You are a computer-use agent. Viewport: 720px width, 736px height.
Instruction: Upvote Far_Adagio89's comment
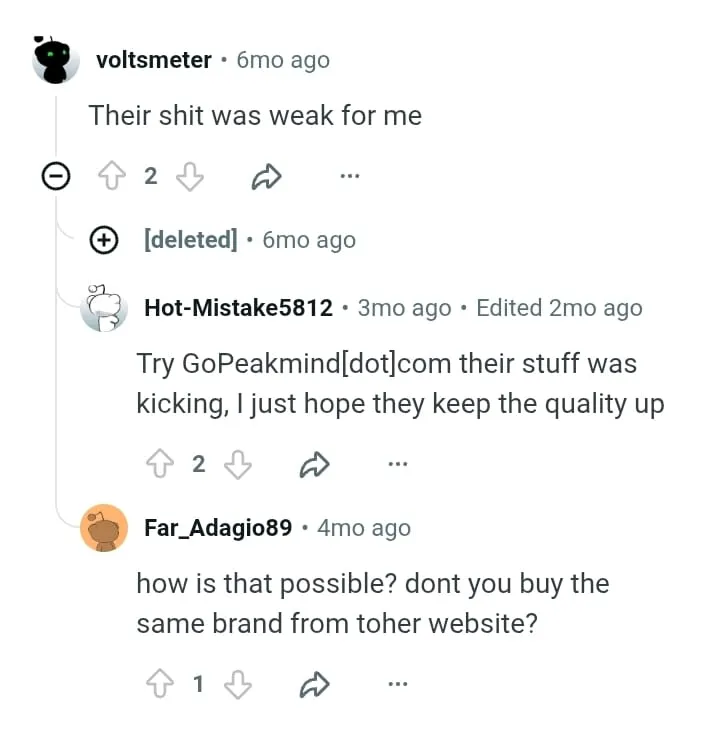click(158, 684)
